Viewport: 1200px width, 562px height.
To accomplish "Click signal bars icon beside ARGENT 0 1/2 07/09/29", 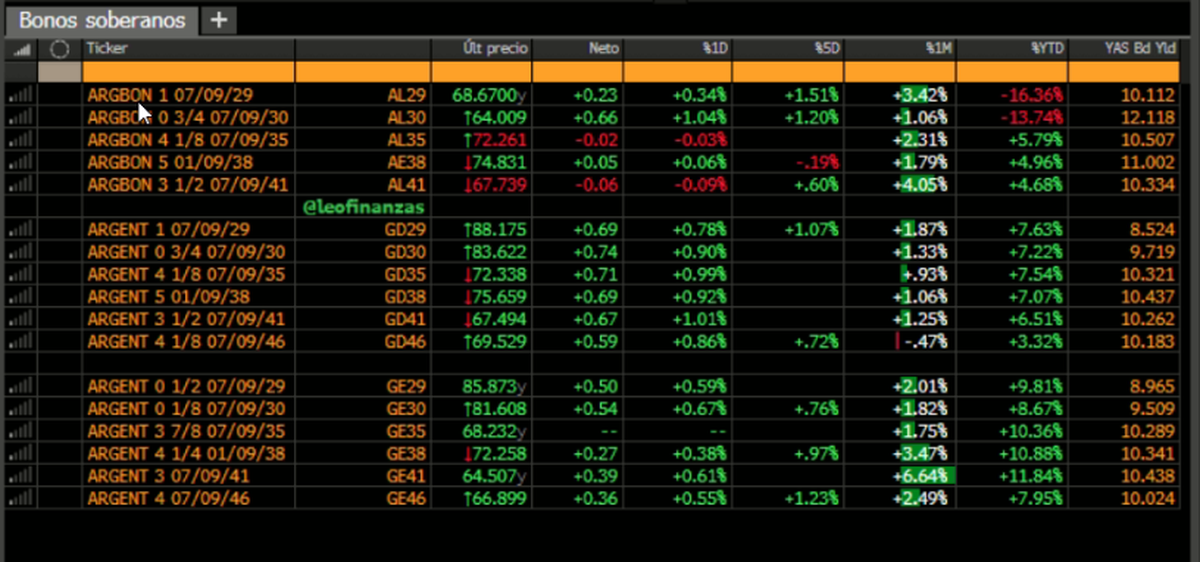I will 20,387.
